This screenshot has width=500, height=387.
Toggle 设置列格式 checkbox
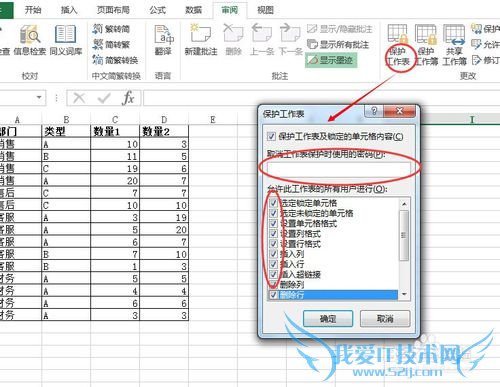pos(273,233)
